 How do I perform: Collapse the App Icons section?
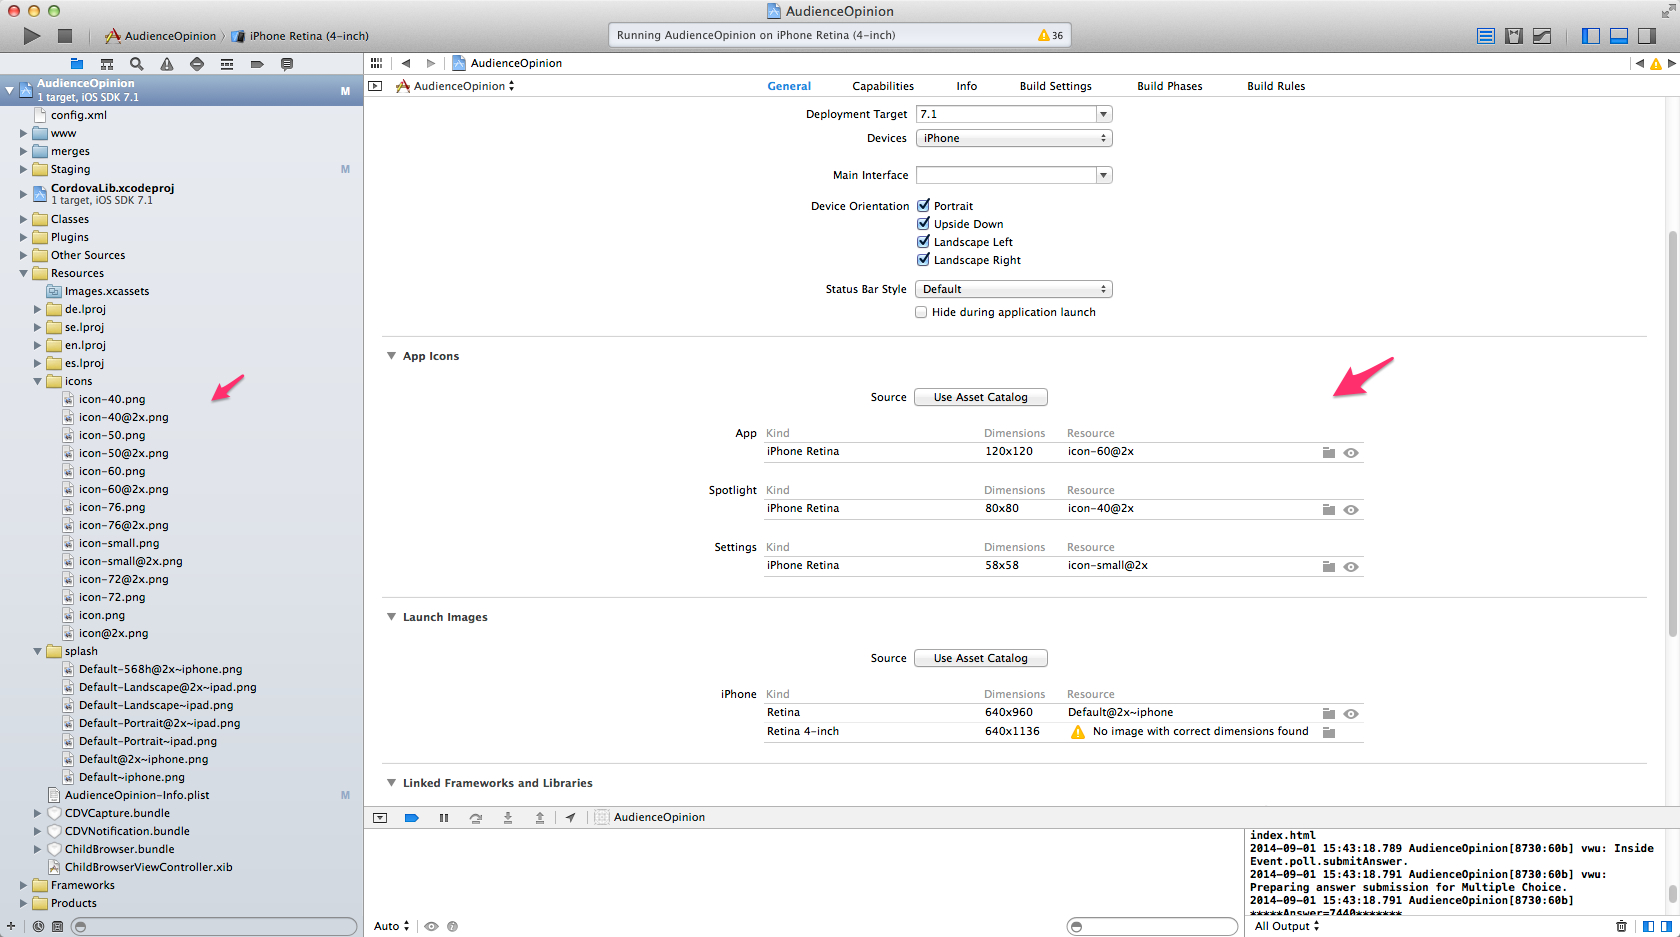pyautogui.click(x=391, y=356)
